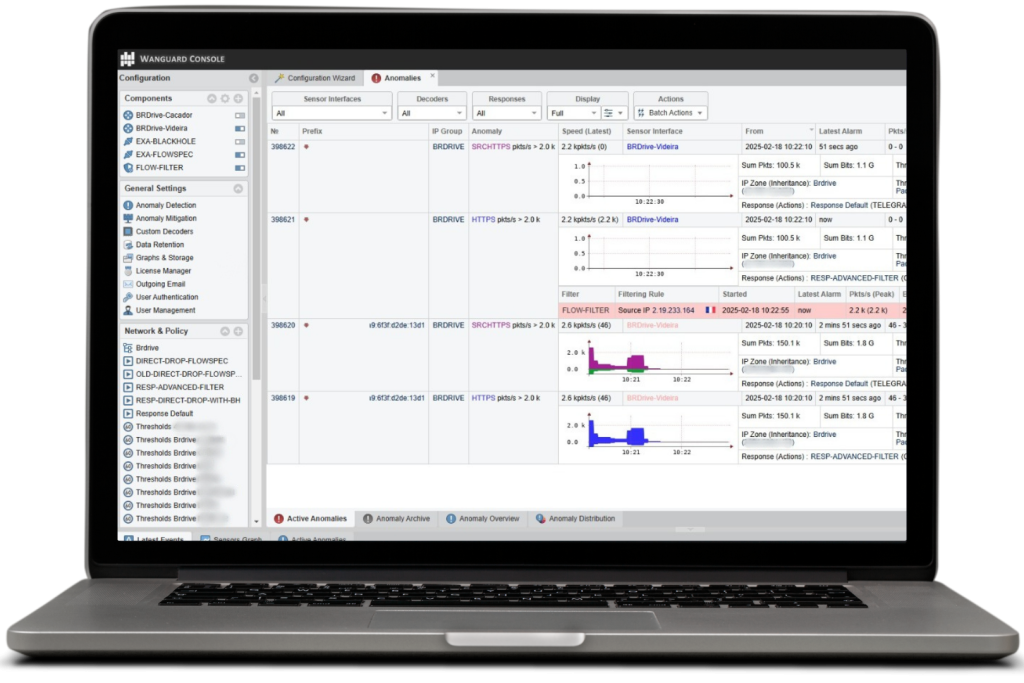Screen dimensions: 1024x683
Task: Switch to the Anomaly Overview tab
Action: [x=483, y=518]
